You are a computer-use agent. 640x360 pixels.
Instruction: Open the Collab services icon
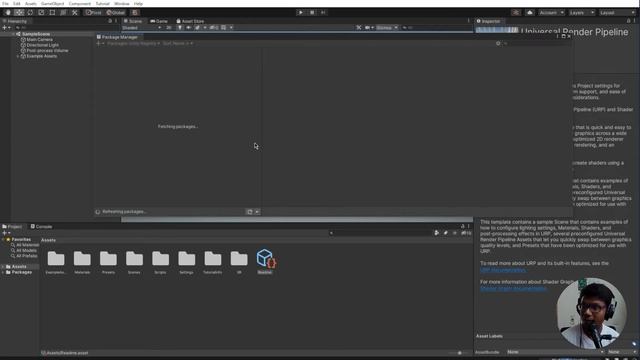tap(516, 13)
